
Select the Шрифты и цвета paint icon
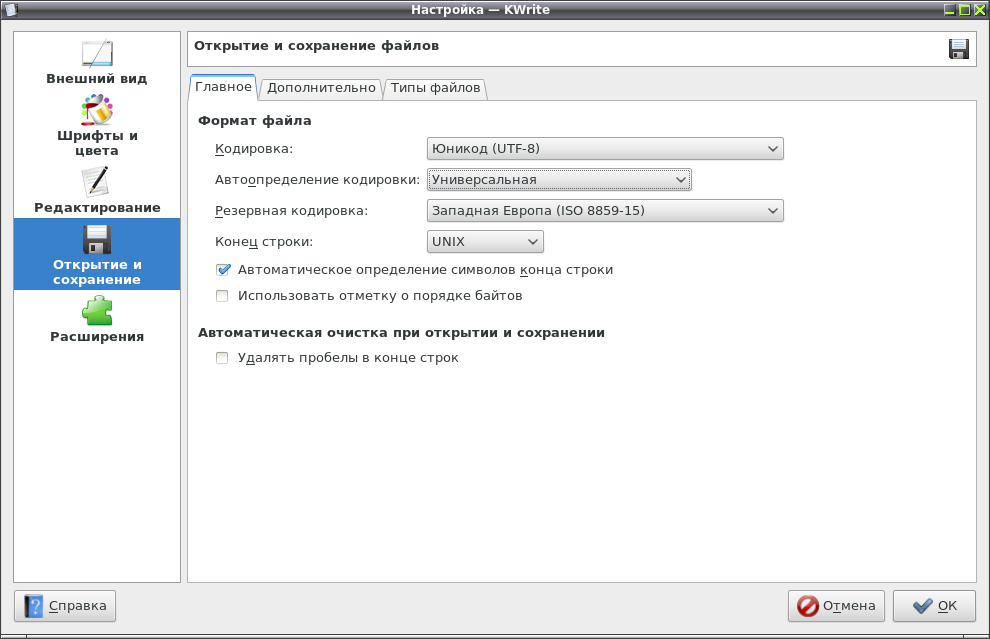97,110
